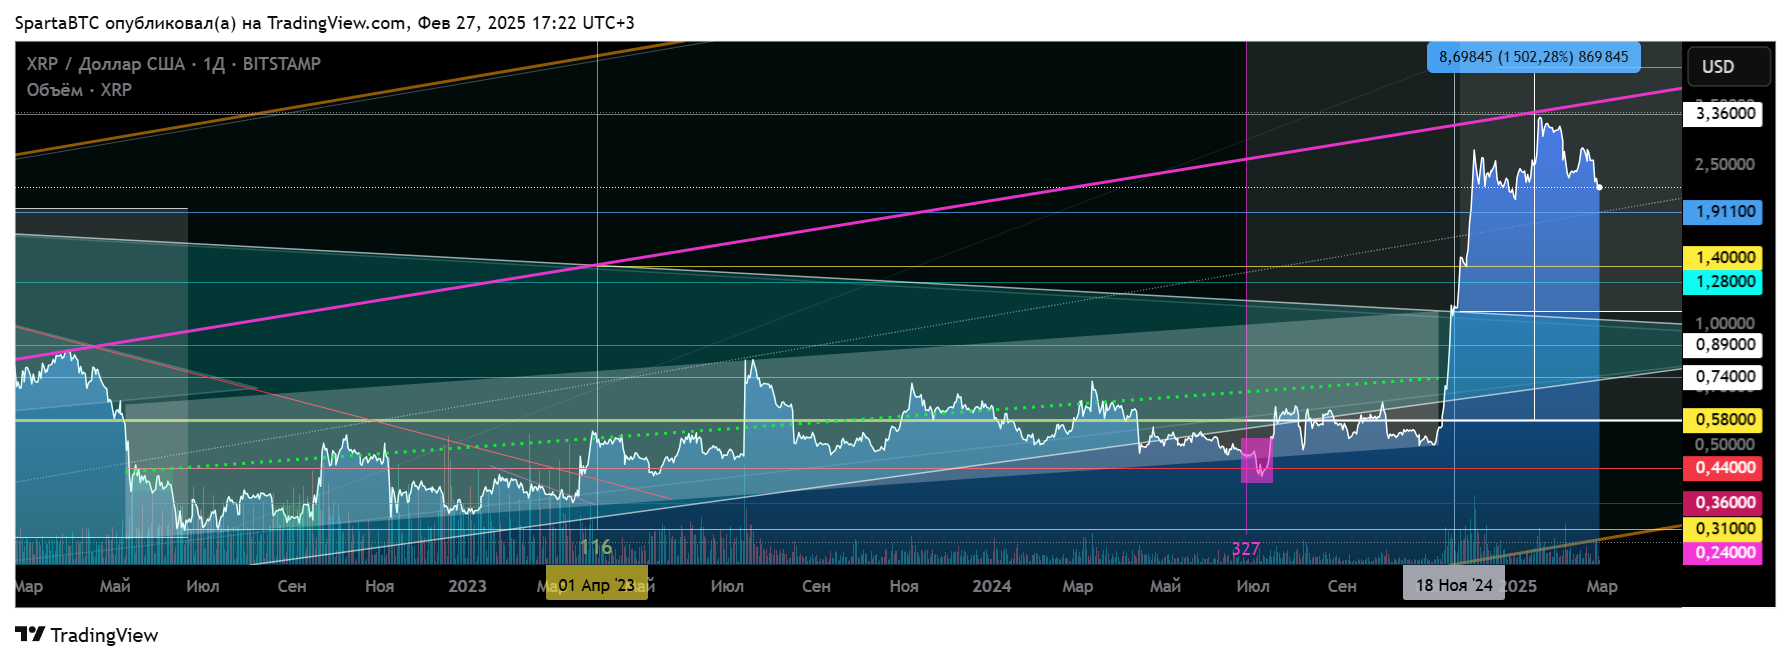Viewport: 1791px width, 661px height.
Task: Select the 3,36000 price label
Action: pos(1725,114)
